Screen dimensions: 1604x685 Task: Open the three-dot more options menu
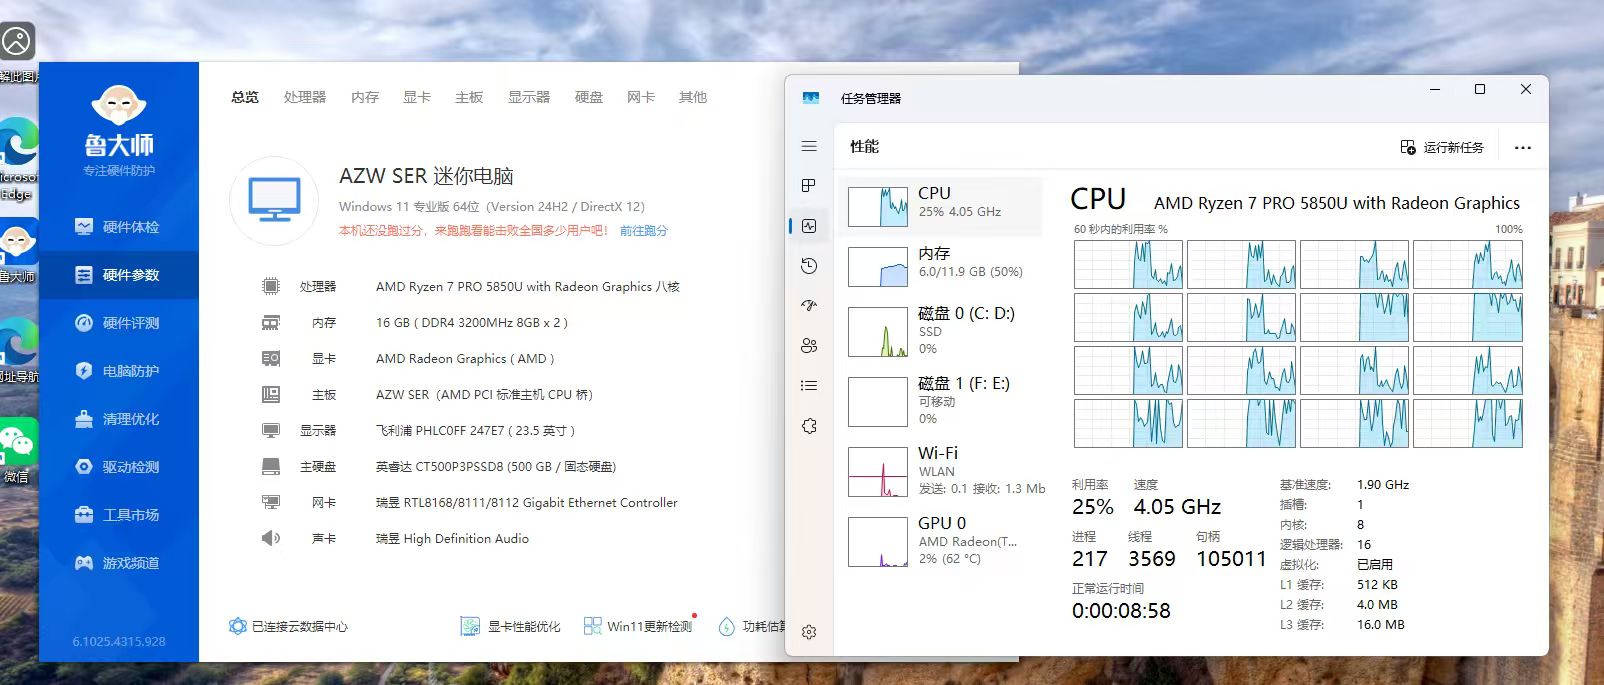point(1522,148)
